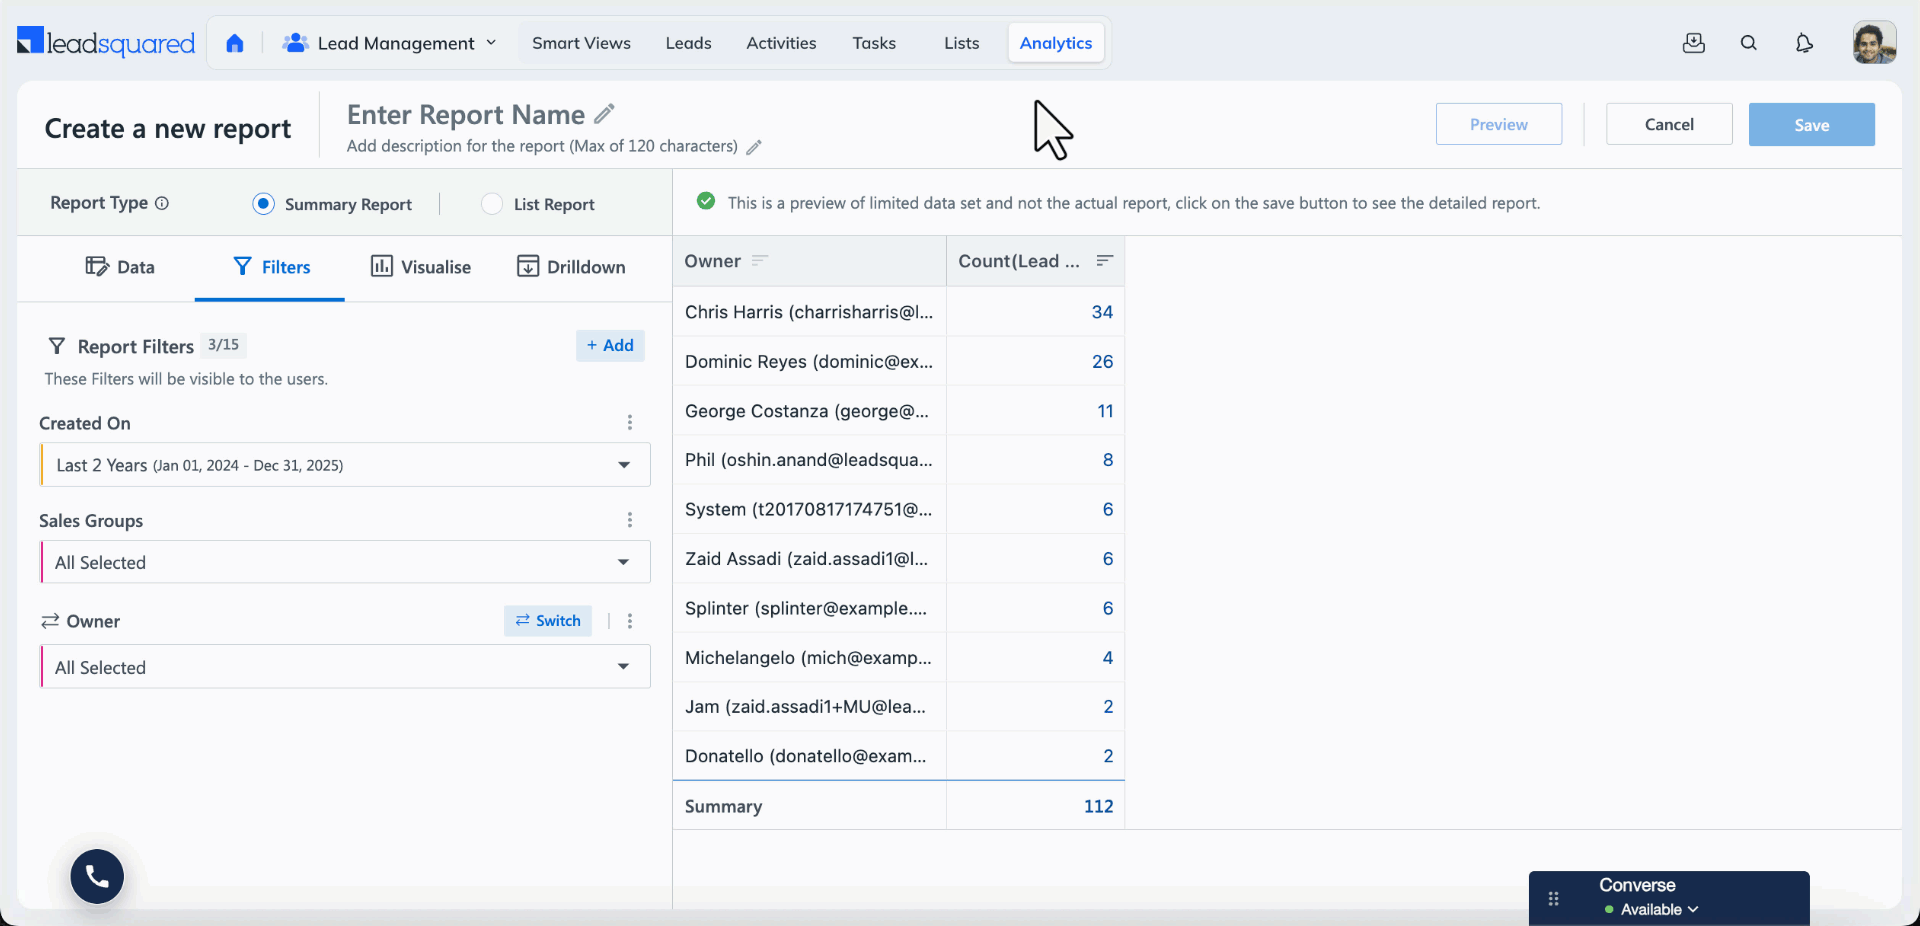This screenshot has width=1920, height=926.
Task: Sort by Count(Lead) column icon
Action: 1105,261
